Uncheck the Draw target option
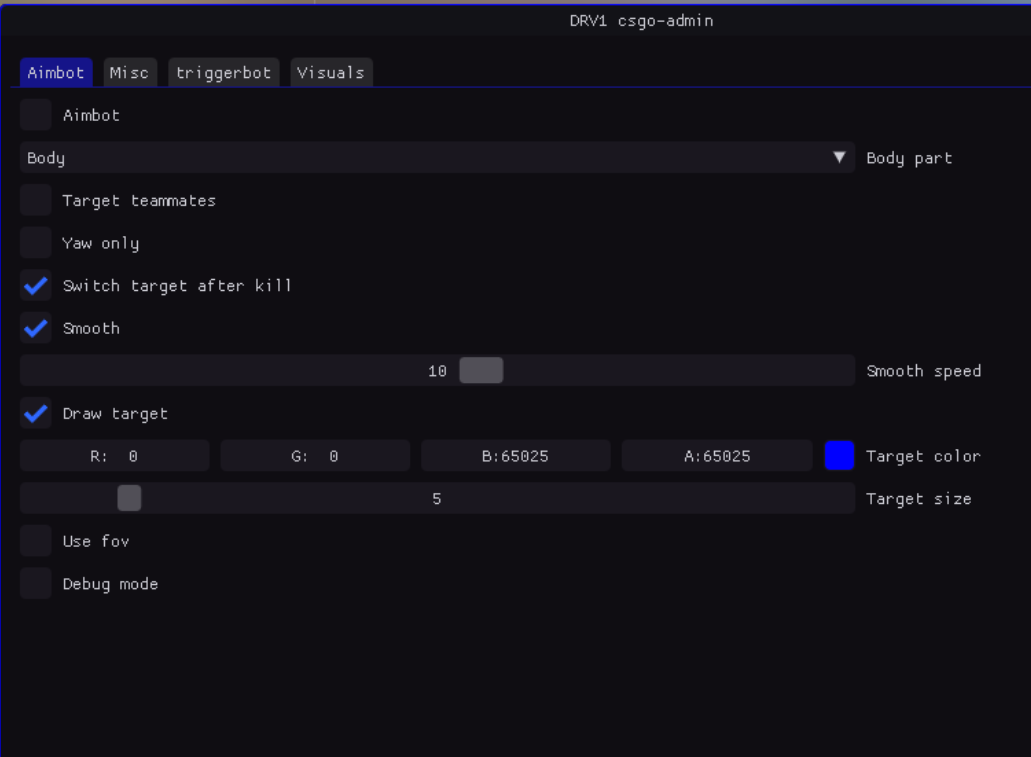This screenshot has height=757, width=1031. (36, 413)
